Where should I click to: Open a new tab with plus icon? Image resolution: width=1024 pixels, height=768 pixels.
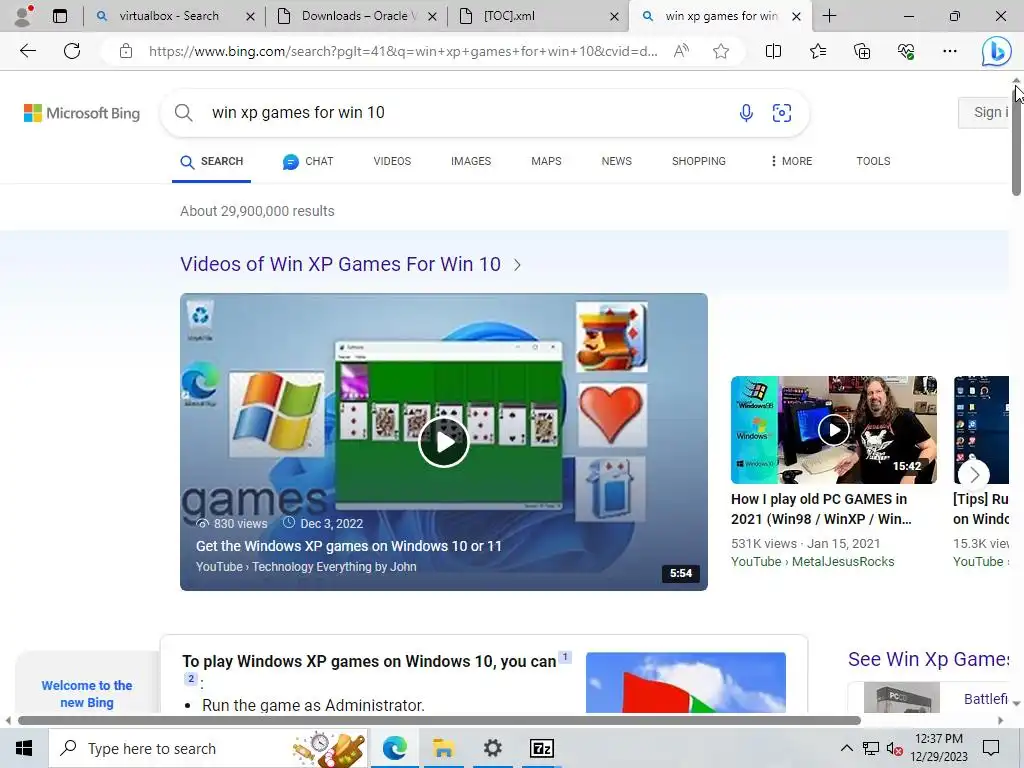pyautogui.click(x=829, y=16)
